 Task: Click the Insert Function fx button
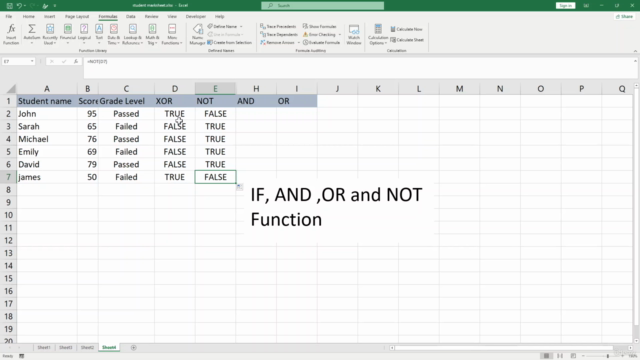pos(11,34)
